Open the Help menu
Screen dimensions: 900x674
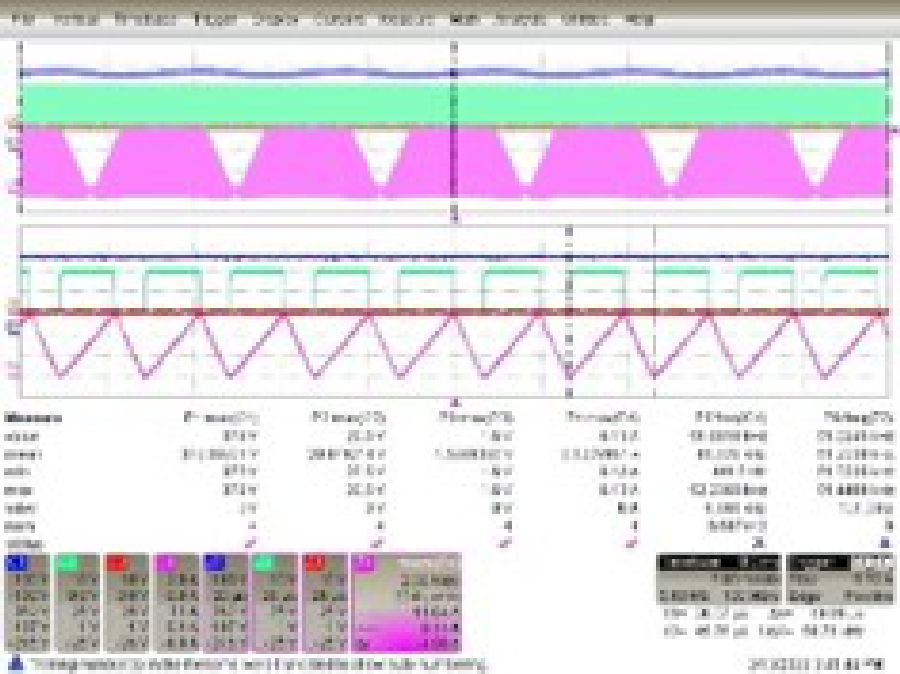(638, 19)
